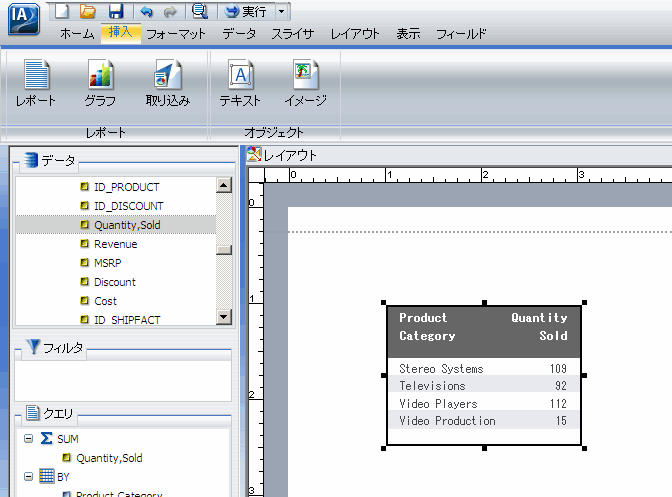The height and width of the screenshot is (497, 672).
Task: Save with the floppy disk icon
Action: pyautogui.click(x=116, y=11)
